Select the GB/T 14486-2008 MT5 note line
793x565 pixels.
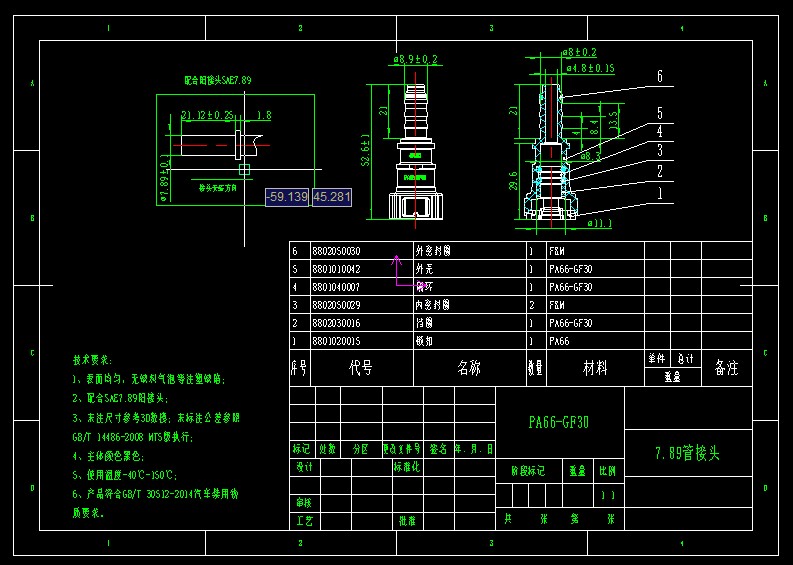coord(133,437)
